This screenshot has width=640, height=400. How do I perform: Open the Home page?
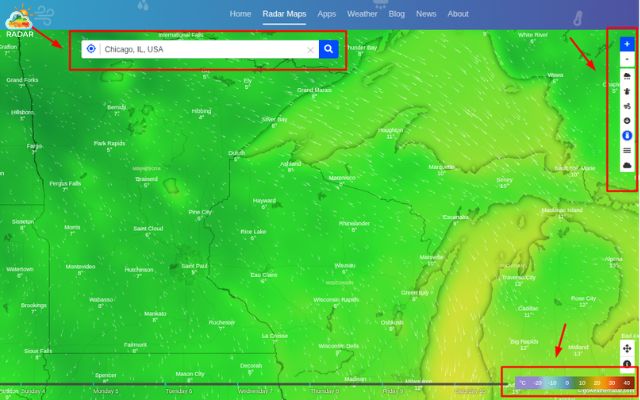pos(240,14)
